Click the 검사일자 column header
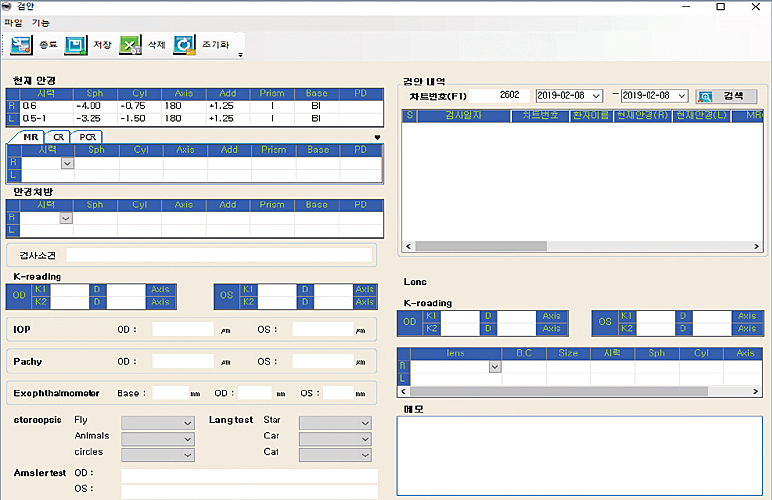This screenshot has width=772, height=500. point(464,116)
